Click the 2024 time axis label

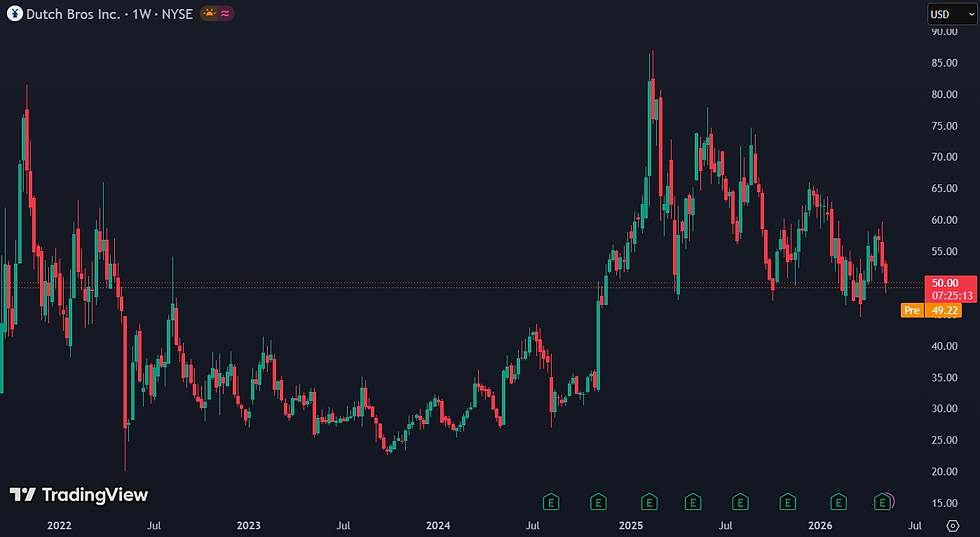438,526
